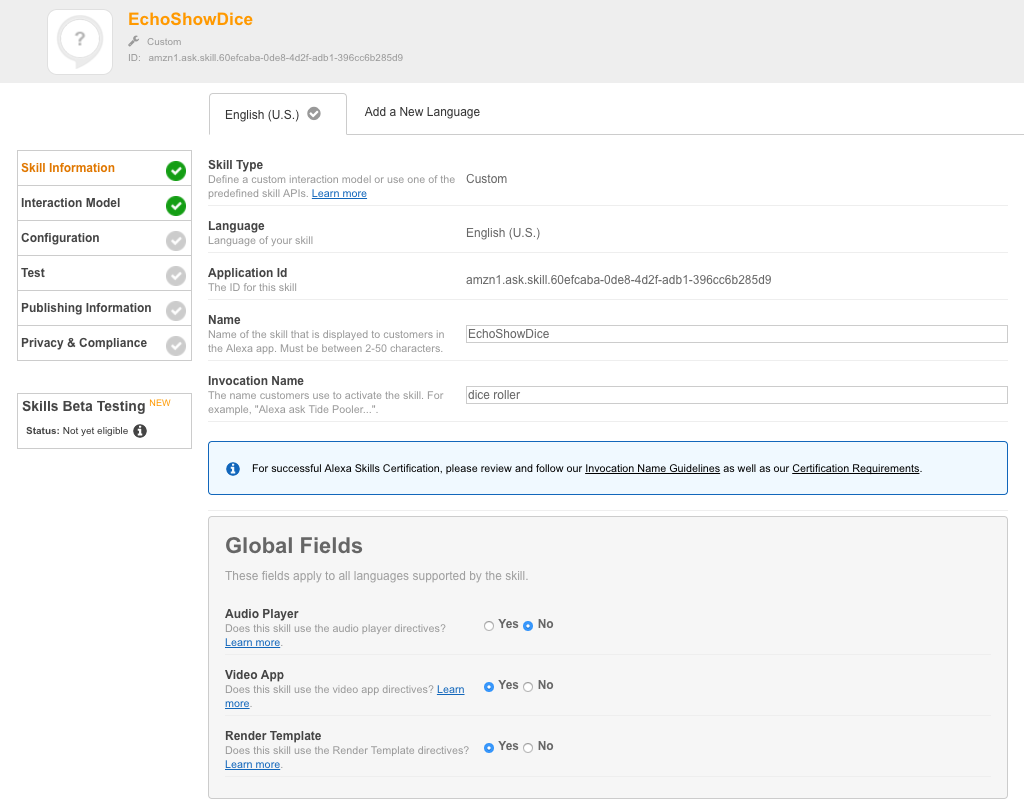The width and height of the screenshot is (1024, 810).
Task: Click the Global Fields heading
Action: coord(294,545)
